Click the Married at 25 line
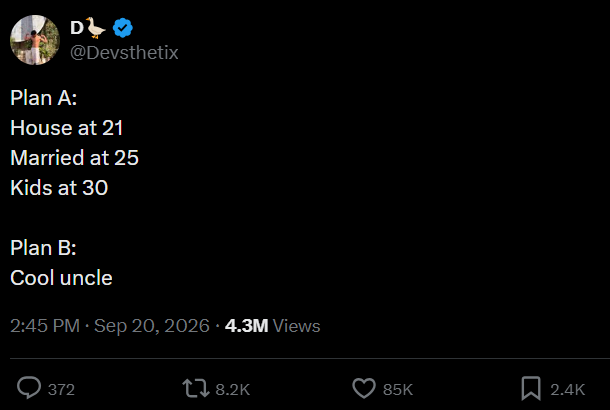The width and height of the screenshot is (610, 410). (74, 158)
